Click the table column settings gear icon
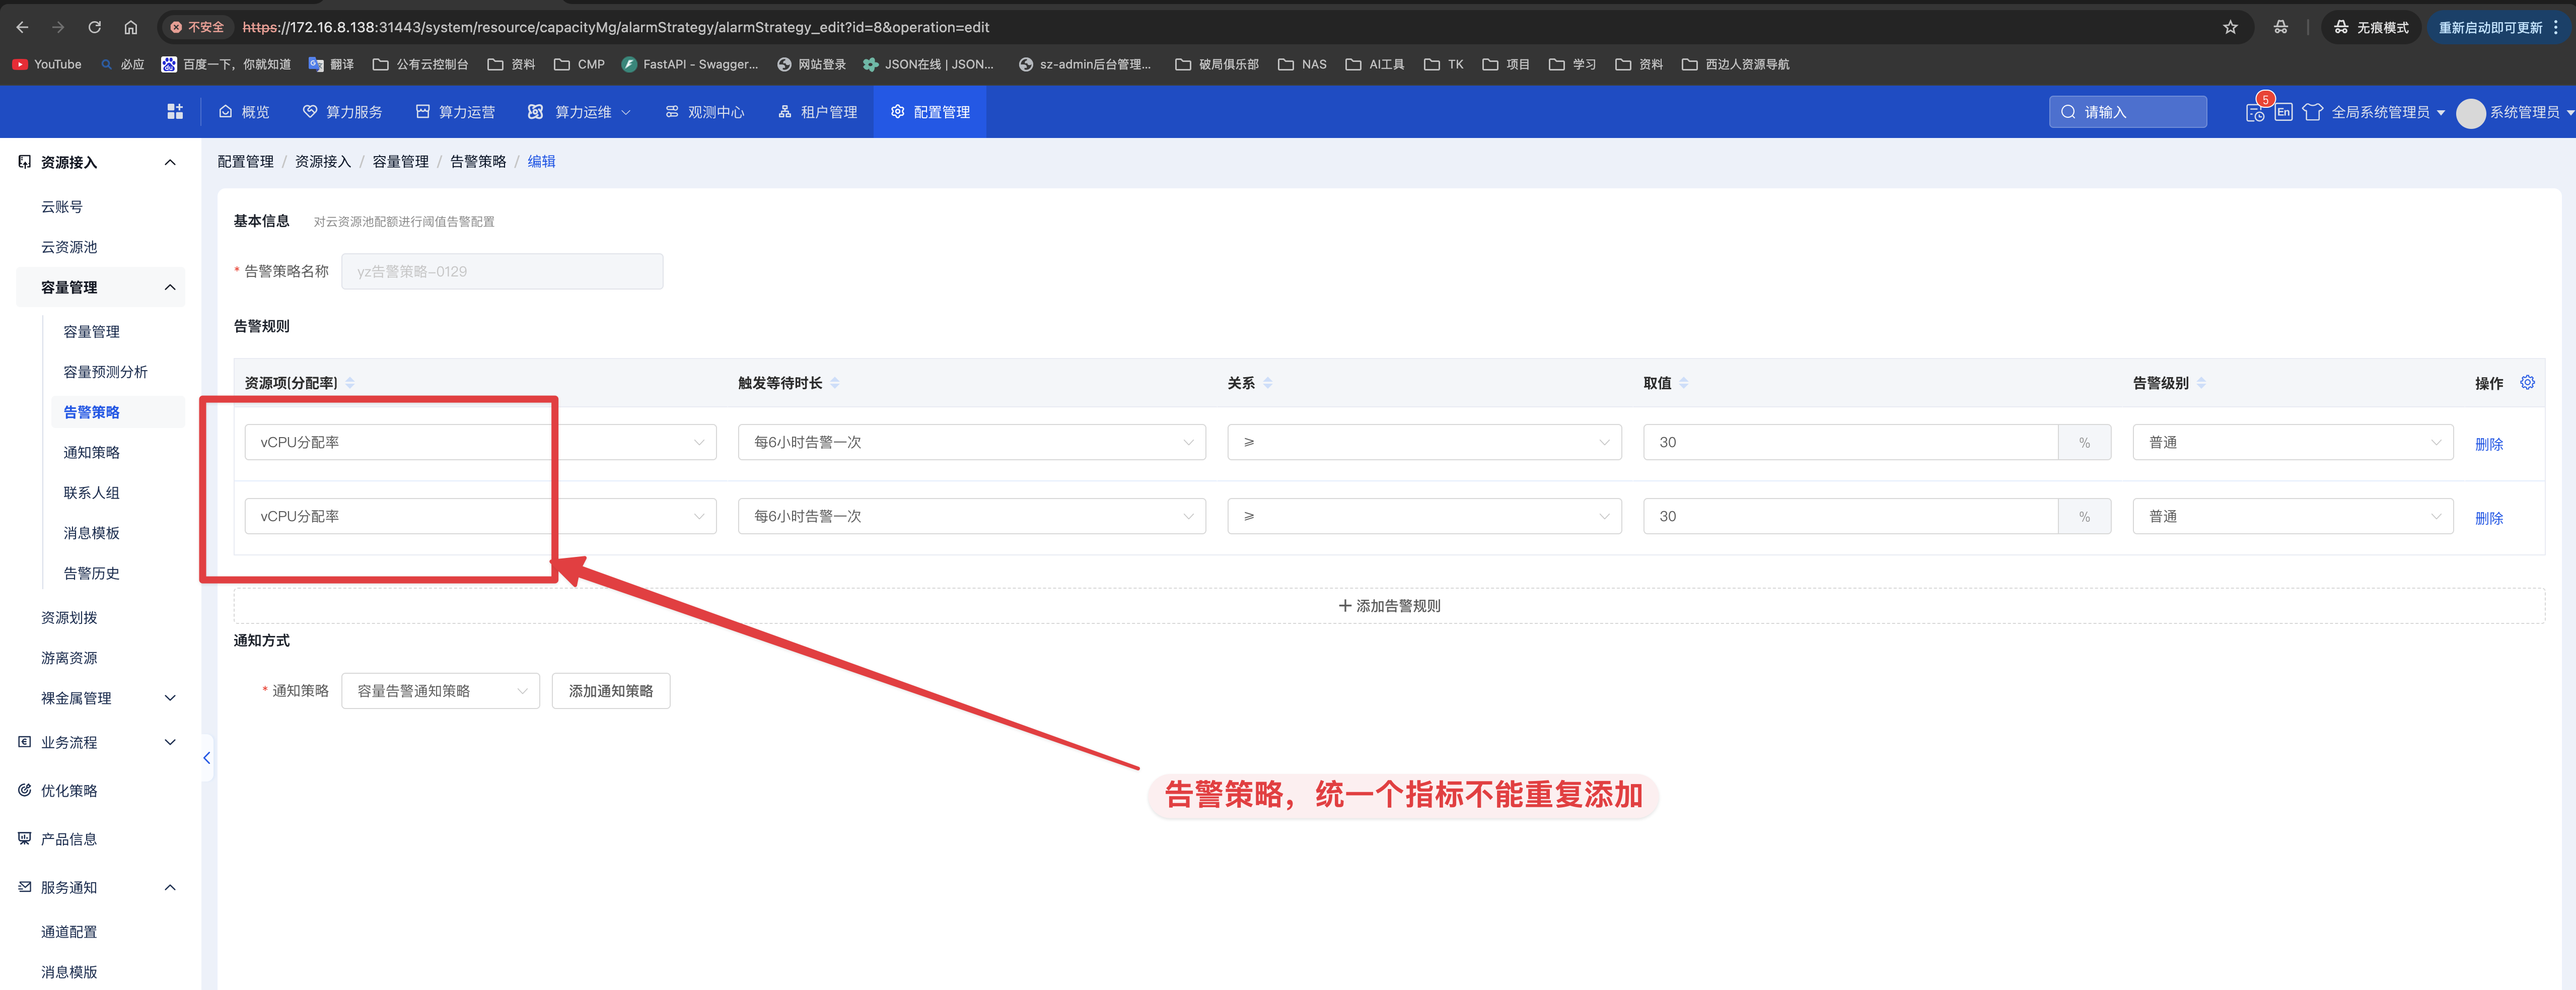 click(2527, 383)
